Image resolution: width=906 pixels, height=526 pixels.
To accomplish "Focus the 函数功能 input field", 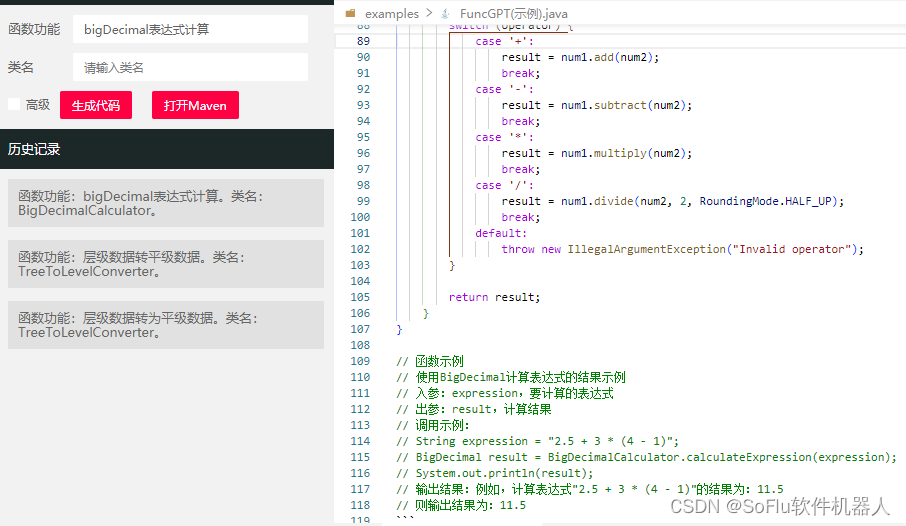I will click(190, 29).
